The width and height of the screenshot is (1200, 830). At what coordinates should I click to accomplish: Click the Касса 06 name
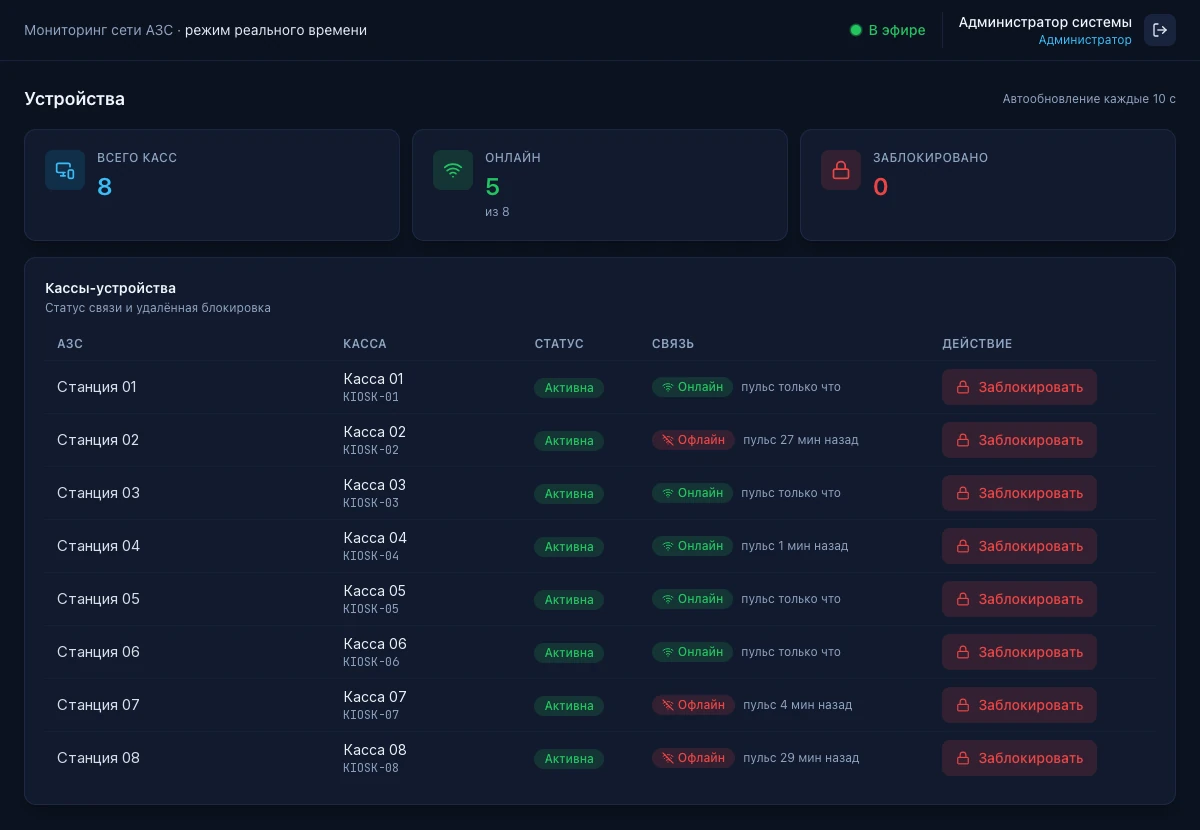point(375,644)
